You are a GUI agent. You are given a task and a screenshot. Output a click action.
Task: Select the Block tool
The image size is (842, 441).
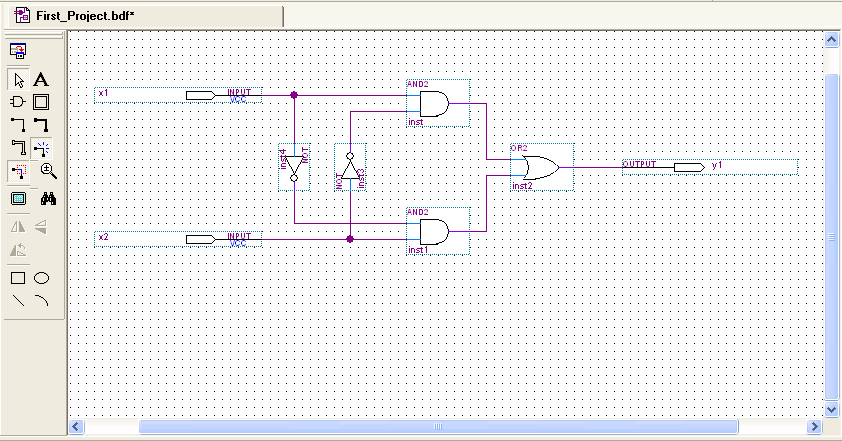41,102
